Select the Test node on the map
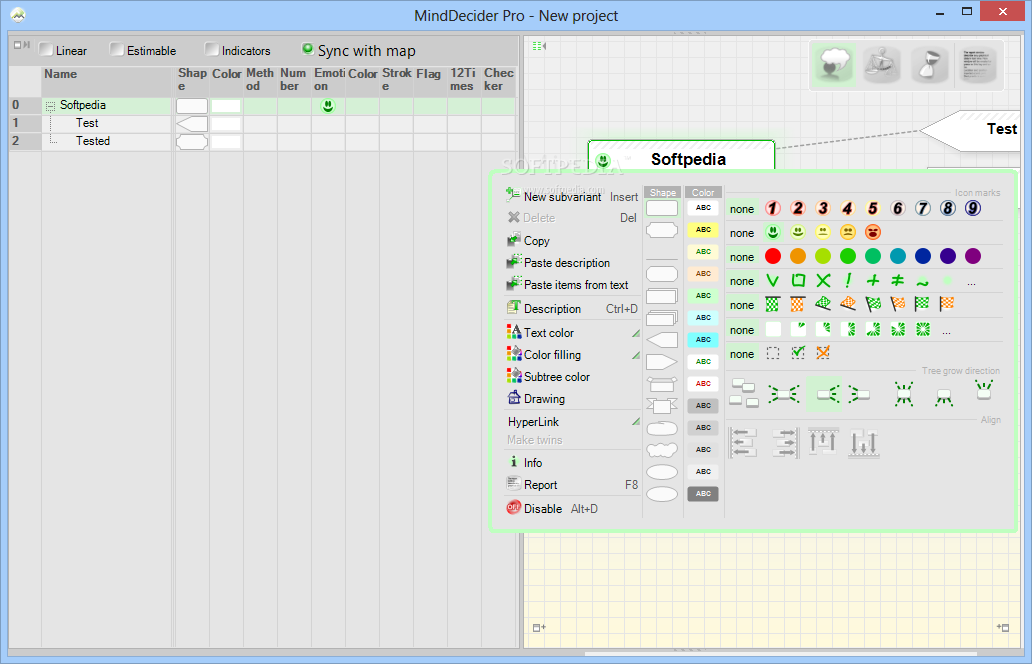The image size is (1032, 664). click(x=970, y=131)
